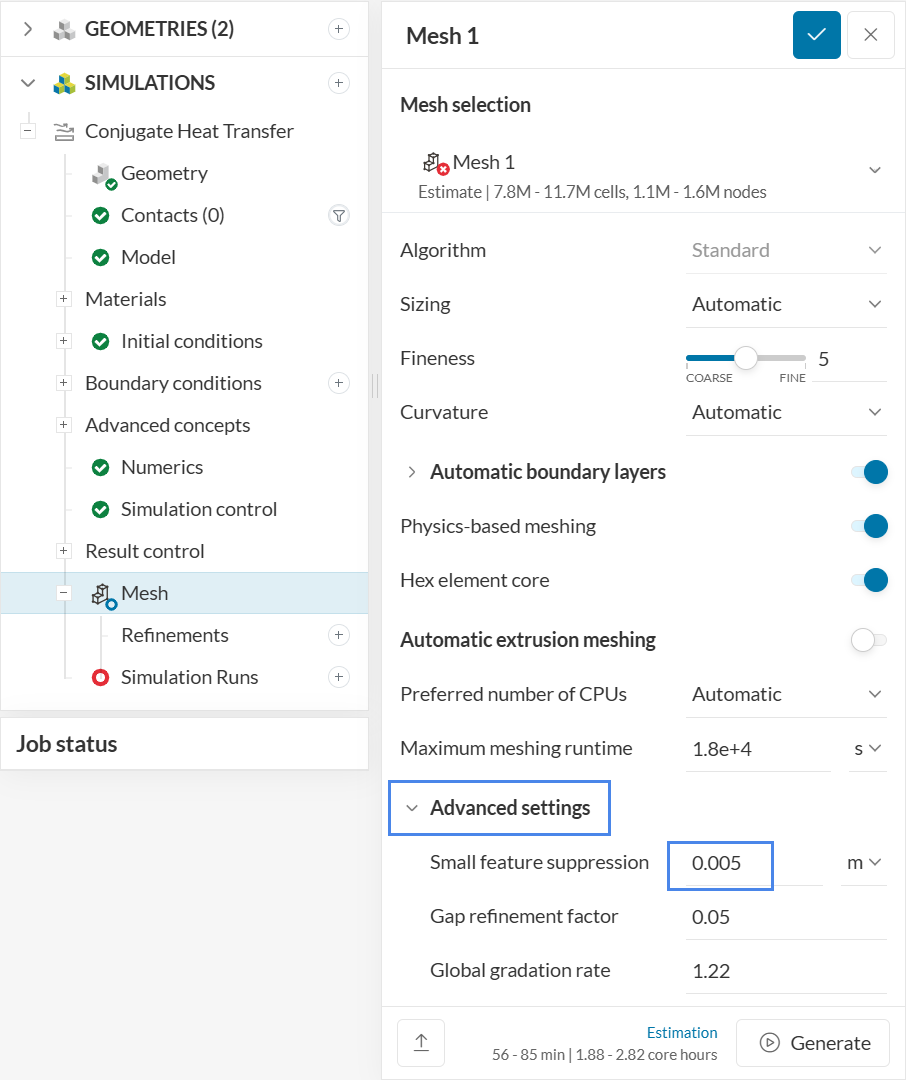906x1080 pixels.
Task: Close the Mesh 1 panel
Action: pos(870,35)
